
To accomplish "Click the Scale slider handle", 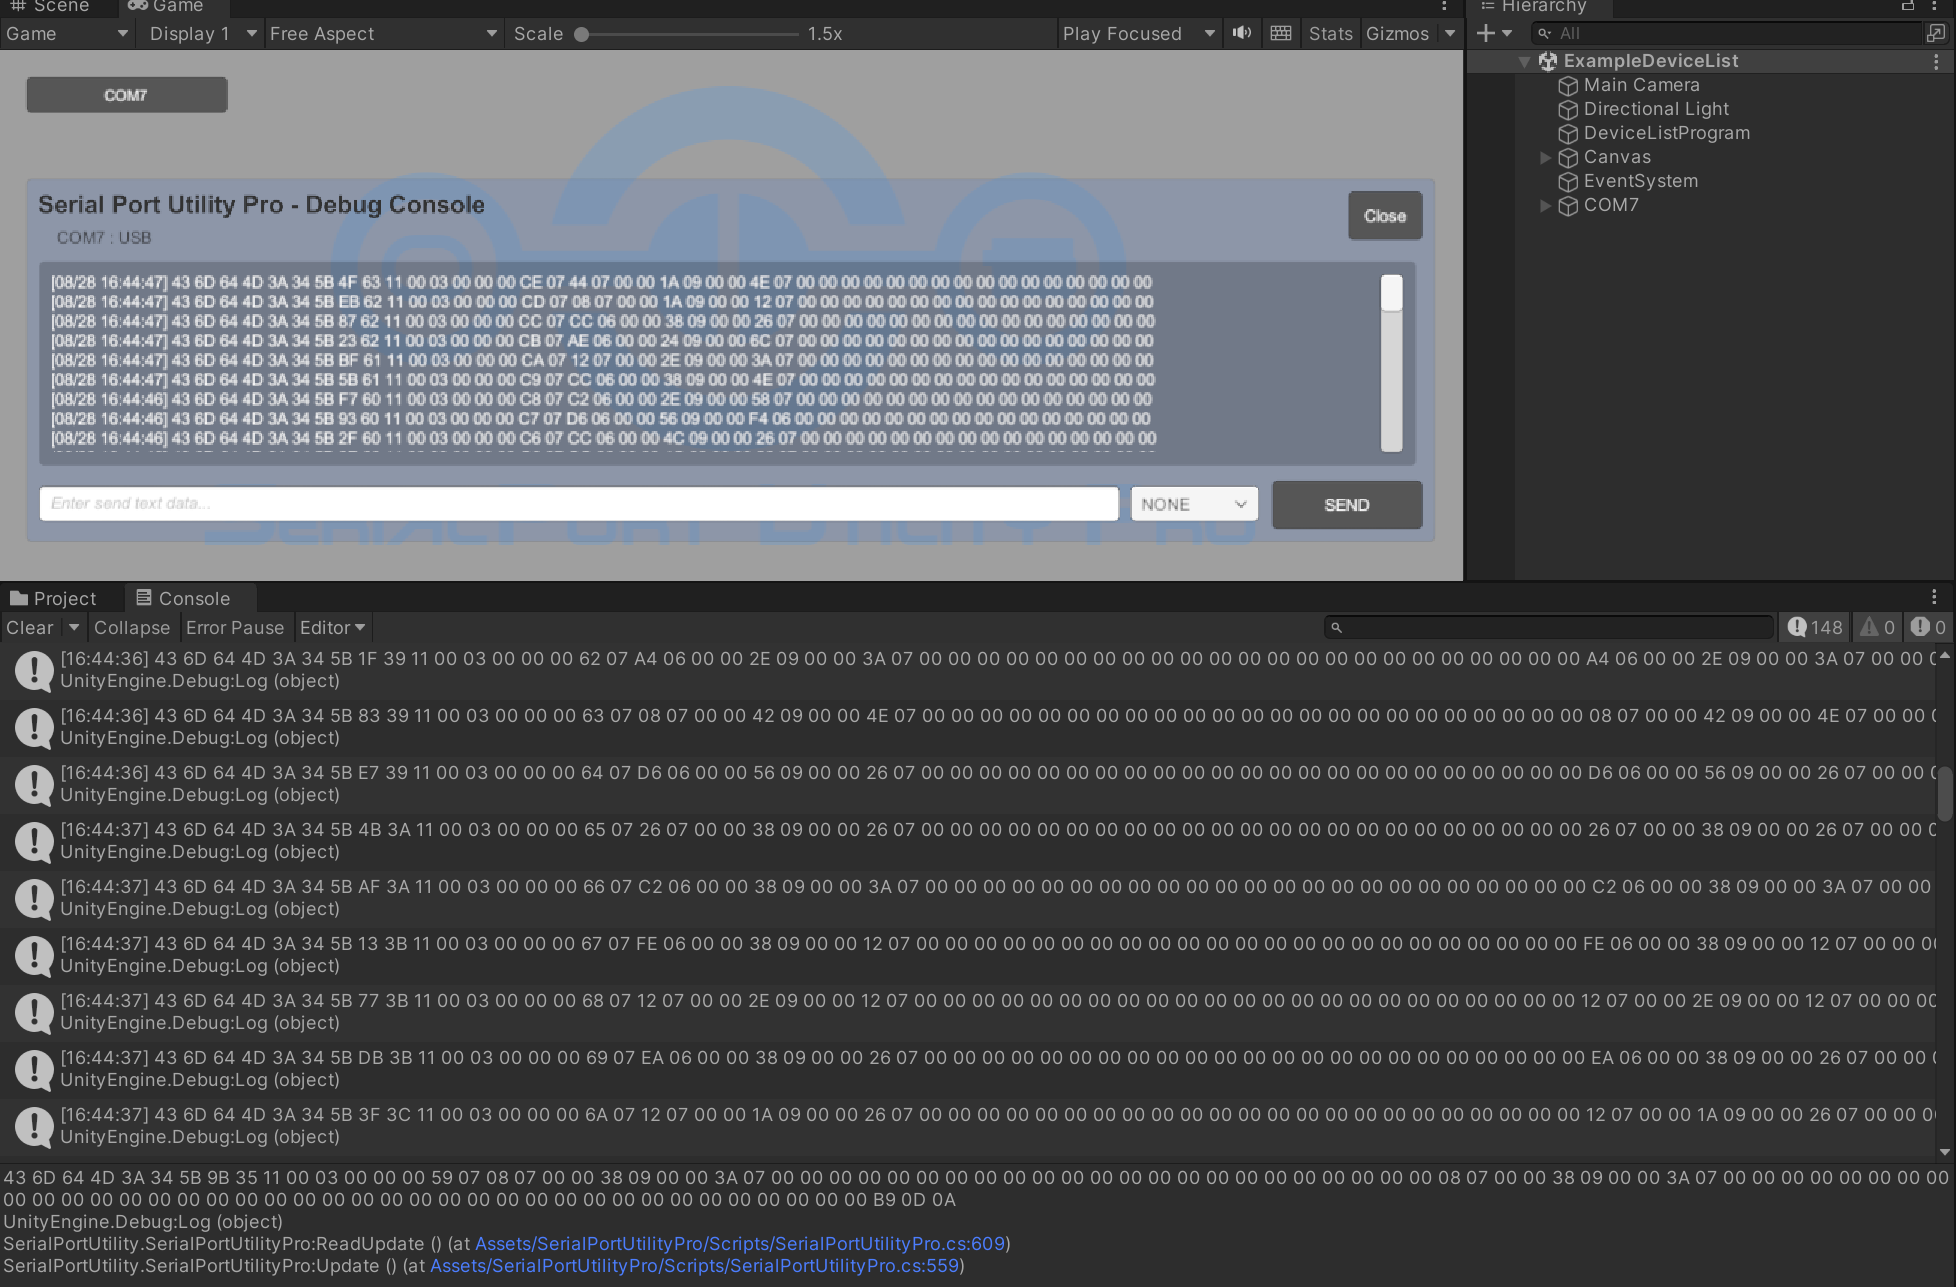I will 581,34.
